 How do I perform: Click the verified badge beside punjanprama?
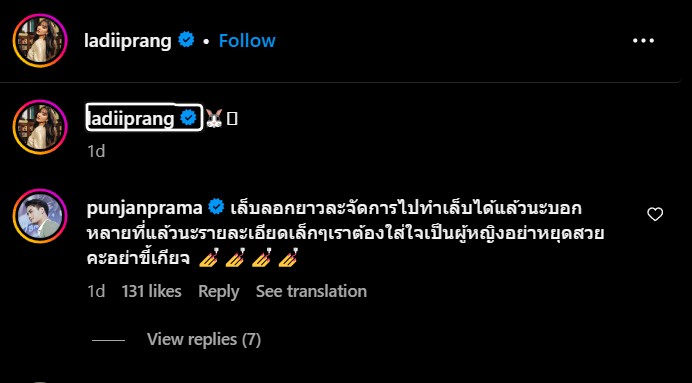coord(216,207)
